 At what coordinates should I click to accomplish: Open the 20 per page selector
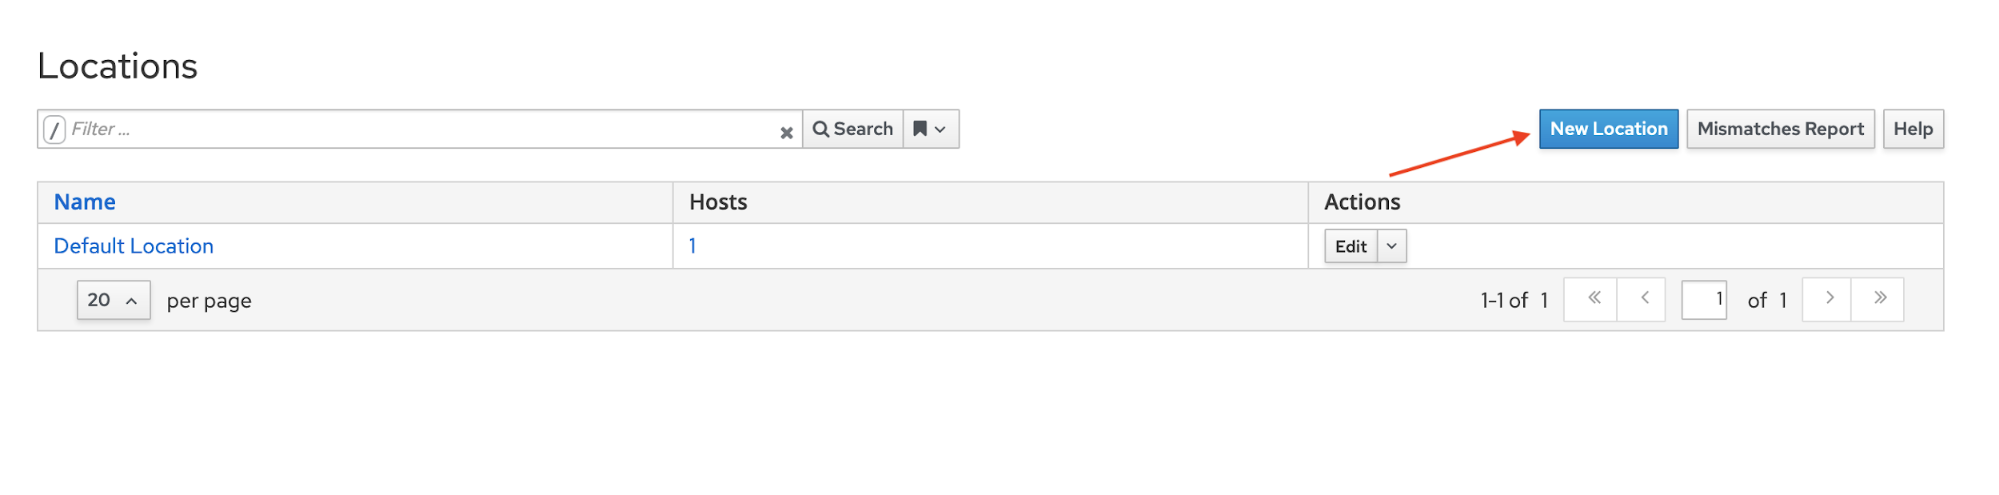tap(113, 300)
